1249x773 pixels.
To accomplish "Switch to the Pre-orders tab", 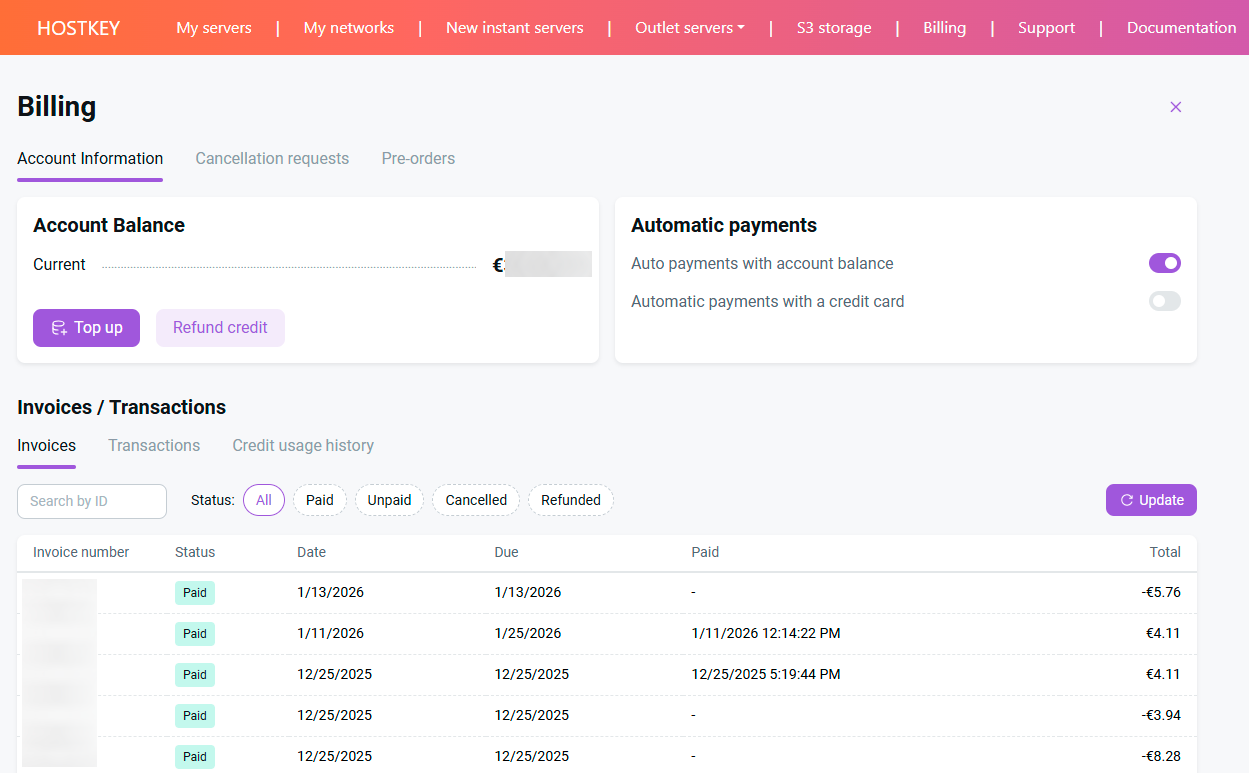I will [x=418, y=158].
